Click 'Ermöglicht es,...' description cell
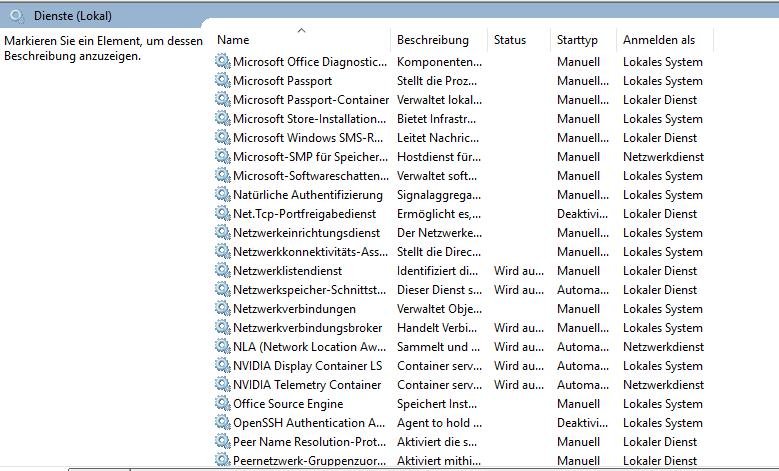This screenshot has width=779, height=471. click(439, 214)
